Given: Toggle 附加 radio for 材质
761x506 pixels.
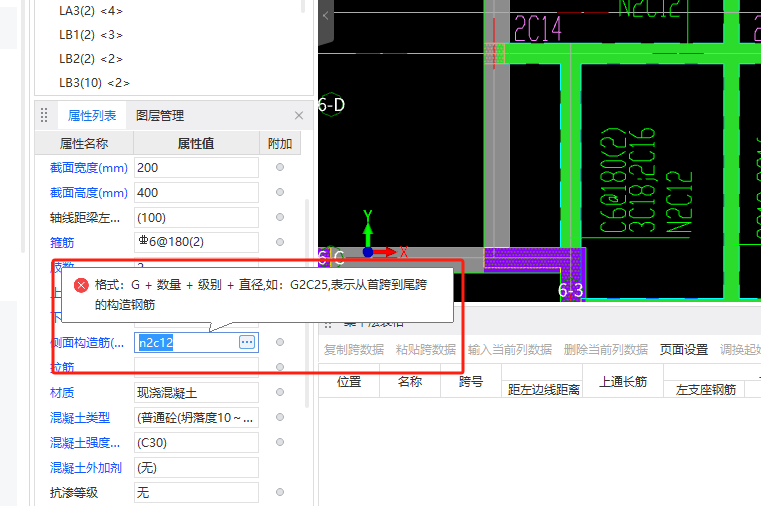Looking at the screenshot, I should point(280,392).
